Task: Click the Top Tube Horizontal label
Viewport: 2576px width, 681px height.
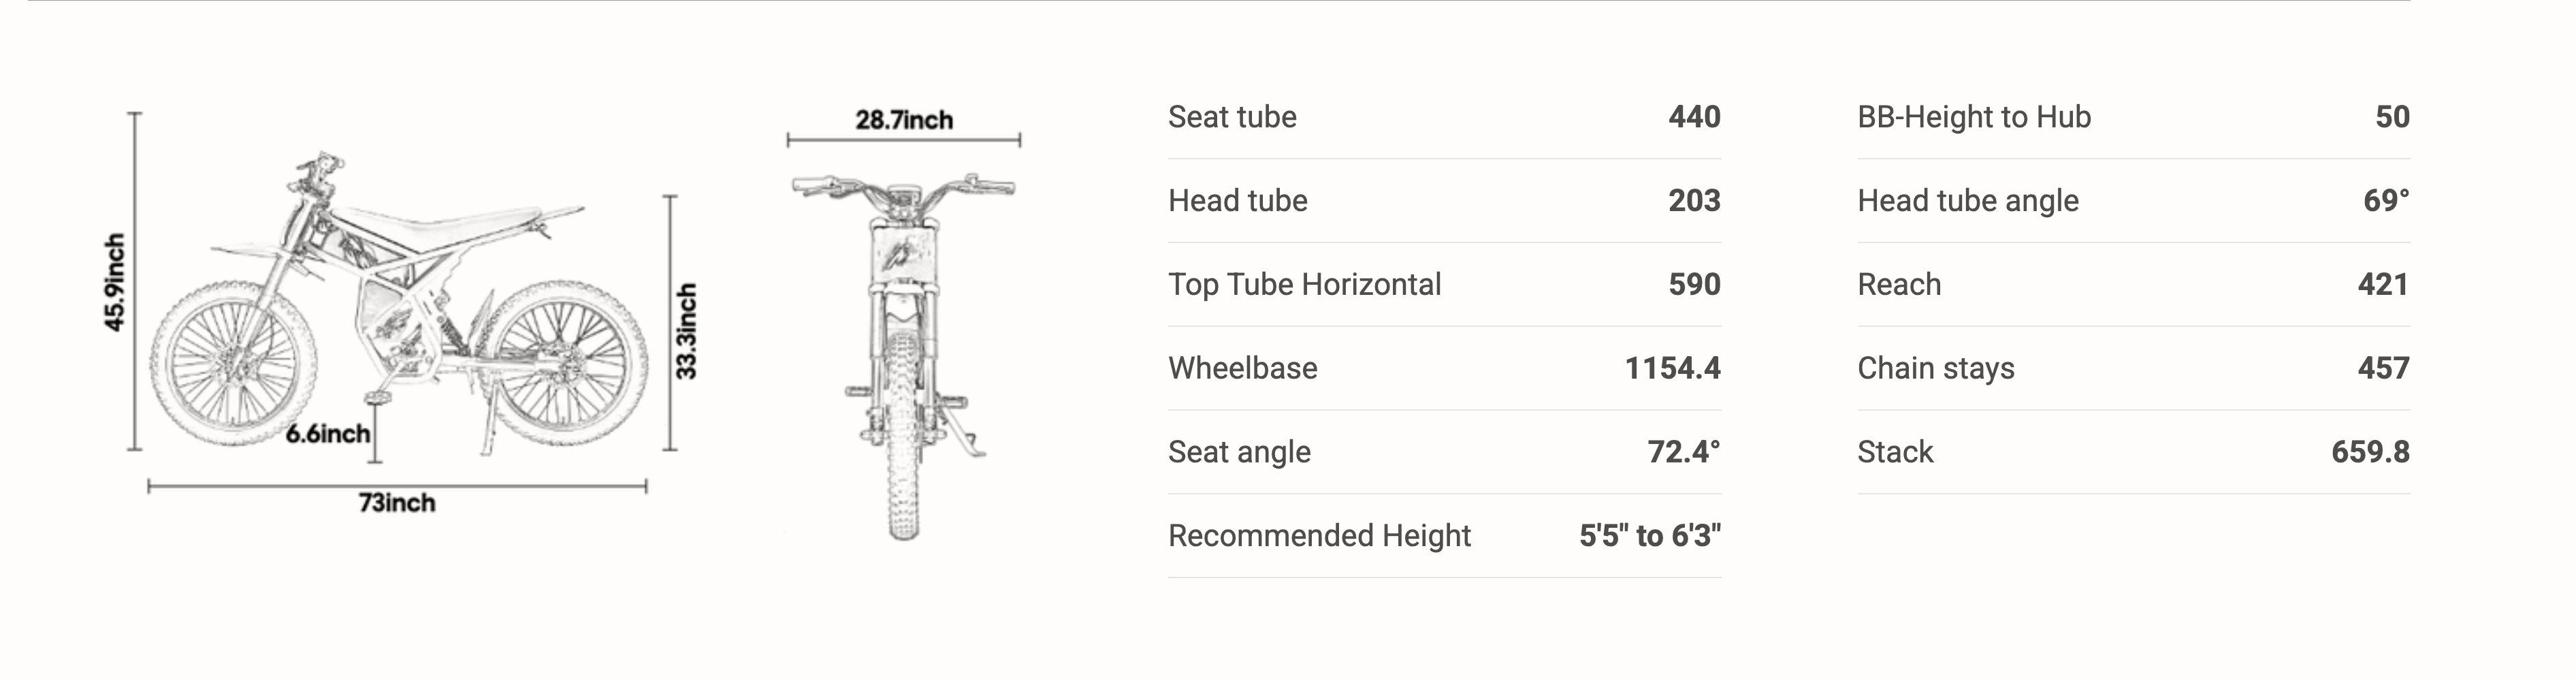Action: [1304, 285]
